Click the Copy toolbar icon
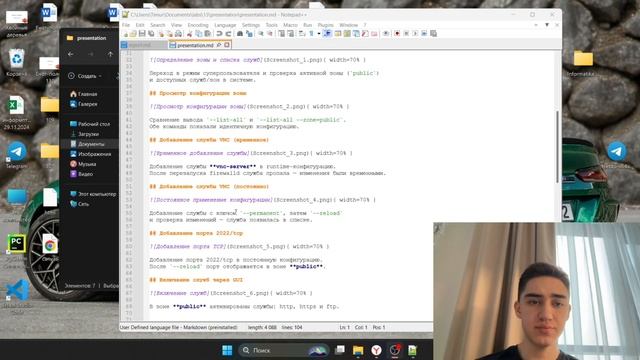The image size is (640, 360). (198, 33)
